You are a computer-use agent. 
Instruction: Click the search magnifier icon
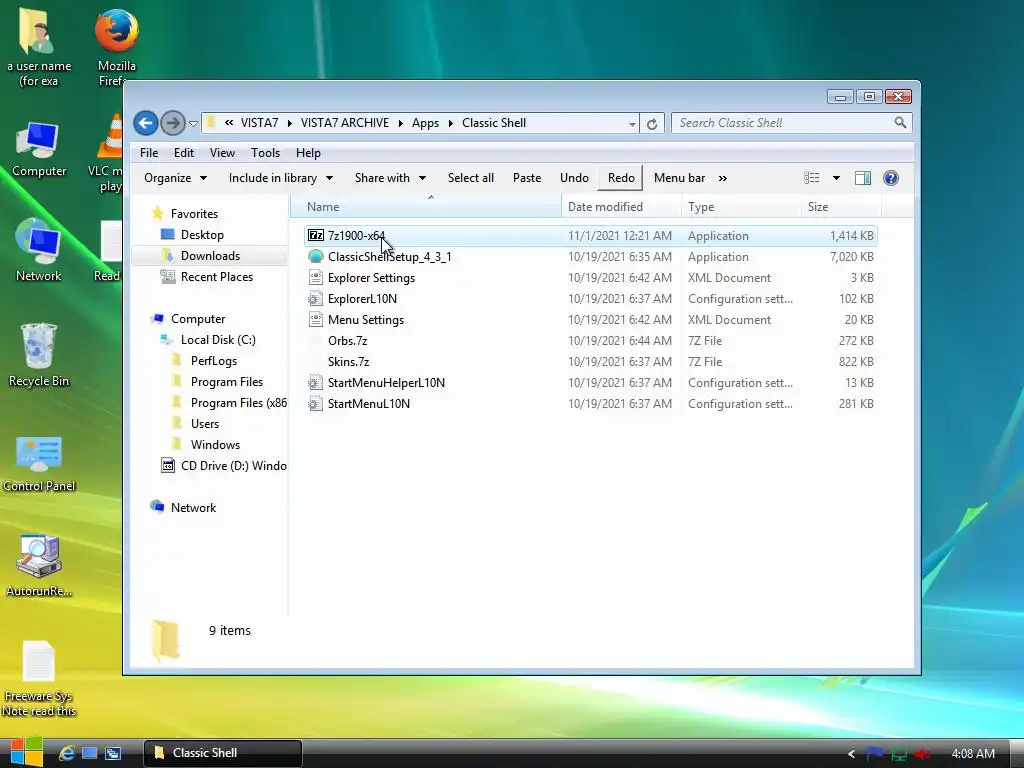point(900,123)
